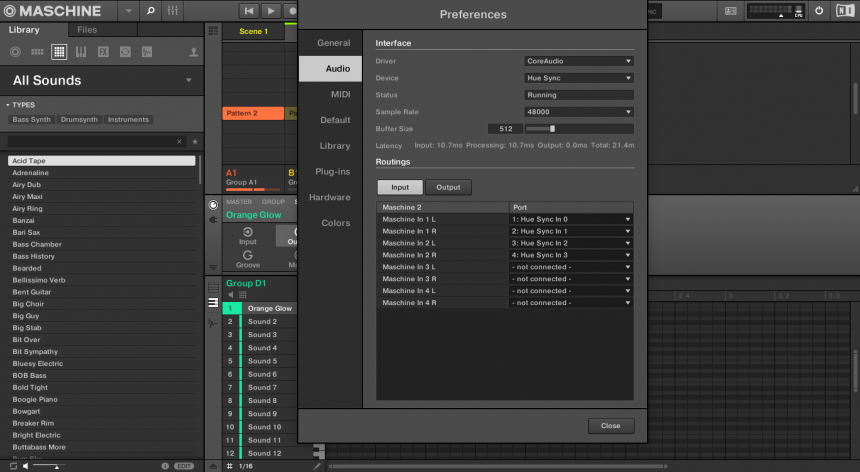Expand the All Sounds product dropdown

point(189,81)
